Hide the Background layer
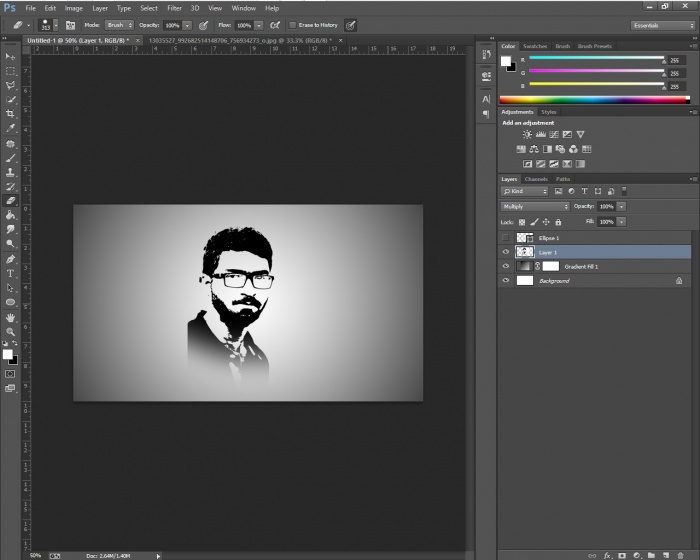This screenshot has height=560, width=700. pos(506,281)
